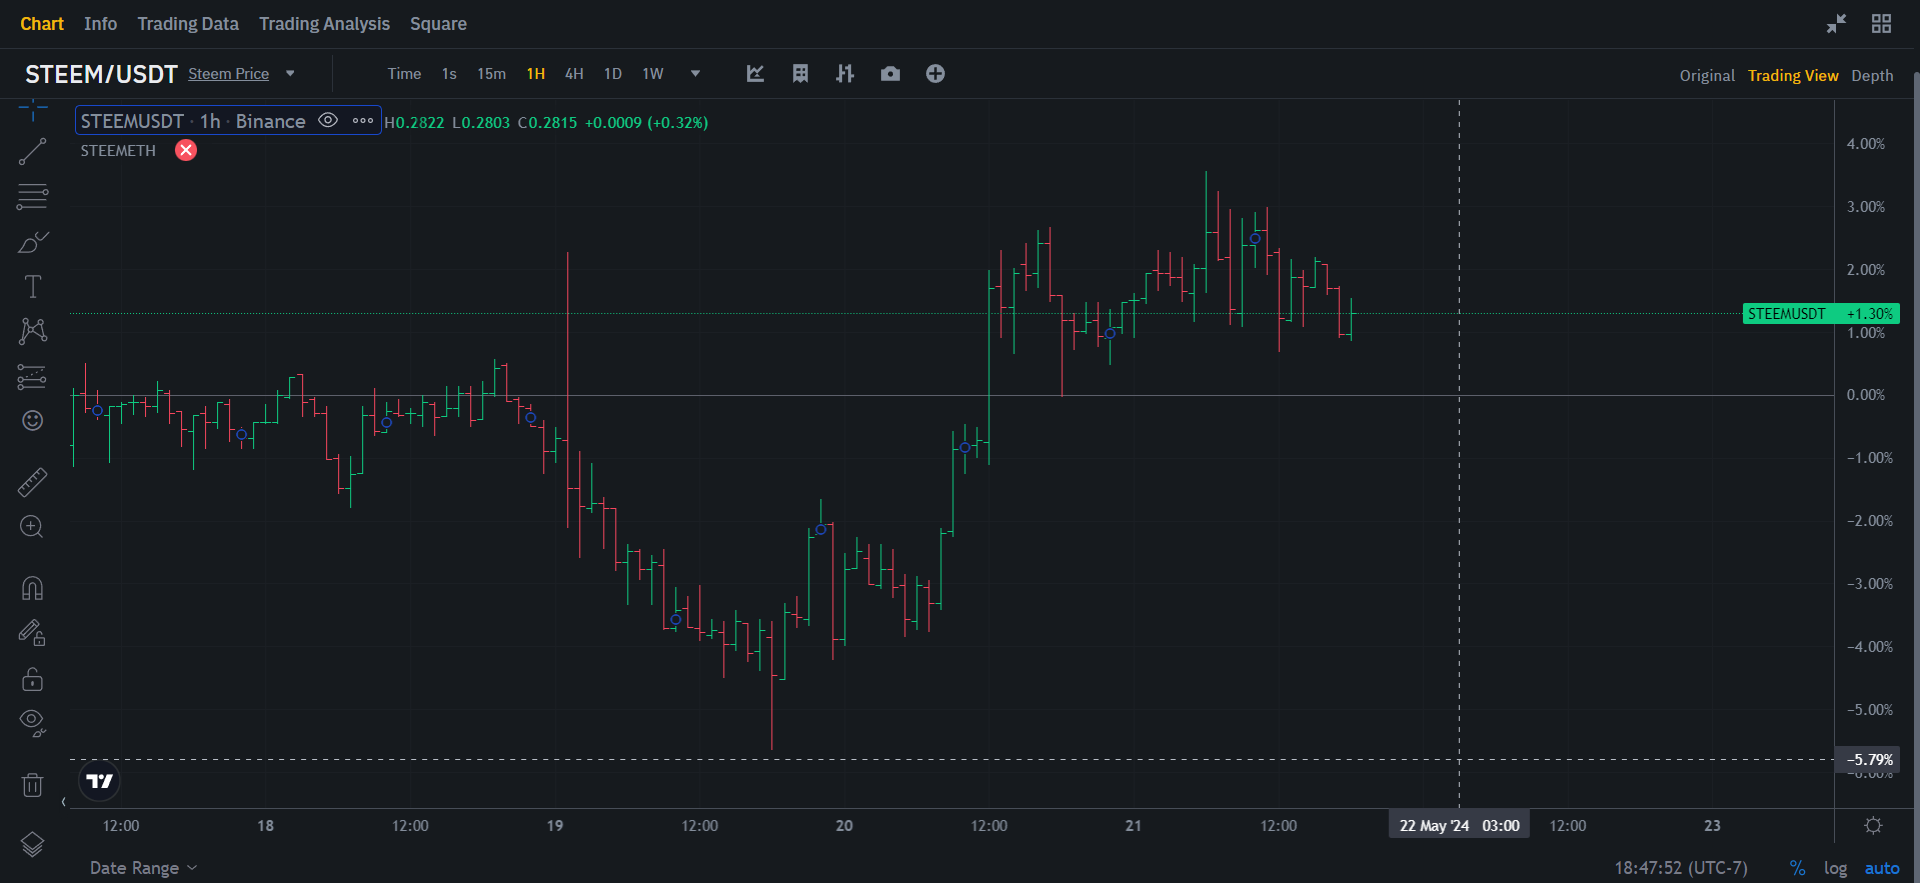The image size is (1920, 883).
Task: Click the STEEMUSDT +1.30% price label
Action: [x=1821, y=314]
